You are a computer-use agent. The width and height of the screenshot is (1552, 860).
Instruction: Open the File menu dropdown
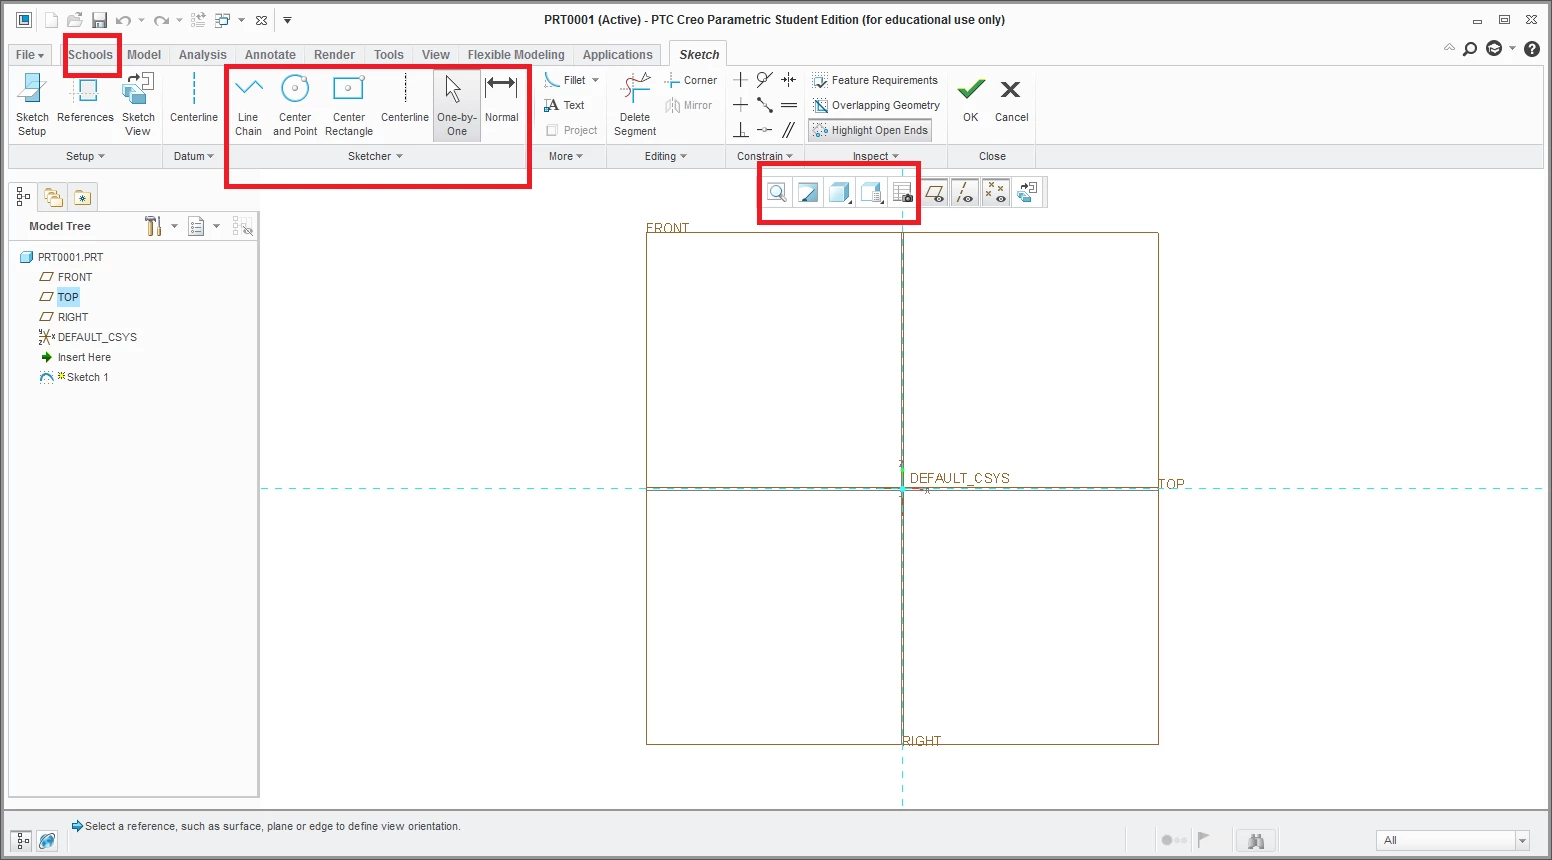pyautogui.click(x=30, y=55)
